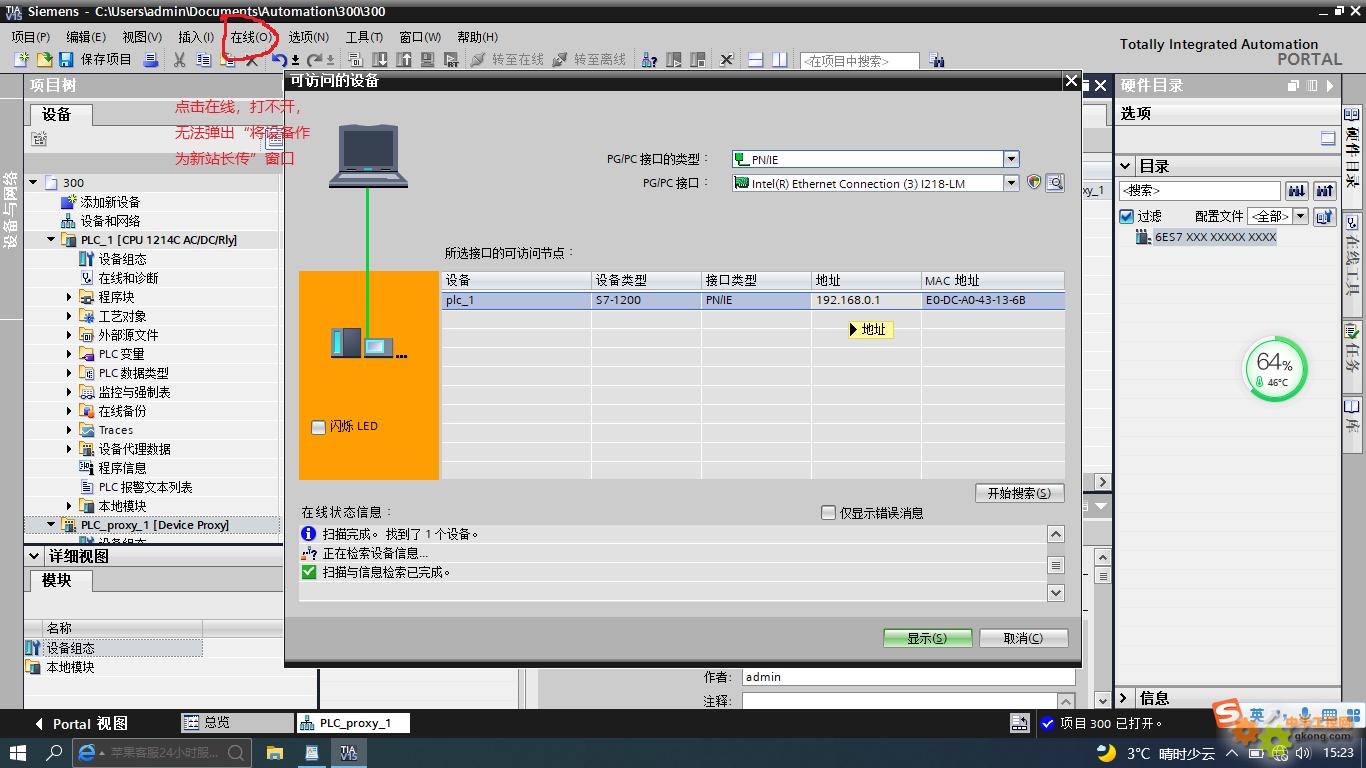
Task: Open the 工具(T) menu
Action: (364, 37)
